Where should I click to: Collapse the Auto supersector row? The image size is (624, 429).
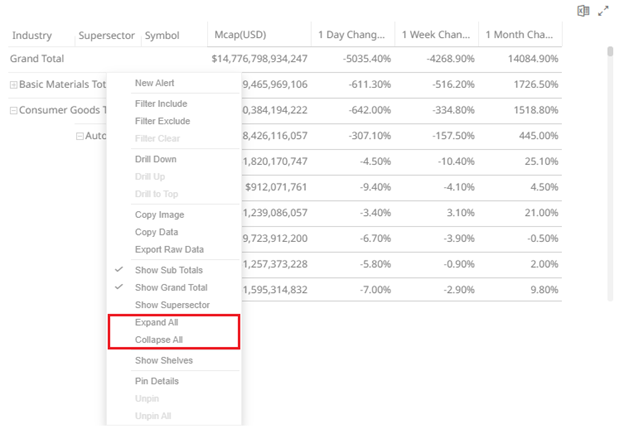pos(80,136)
